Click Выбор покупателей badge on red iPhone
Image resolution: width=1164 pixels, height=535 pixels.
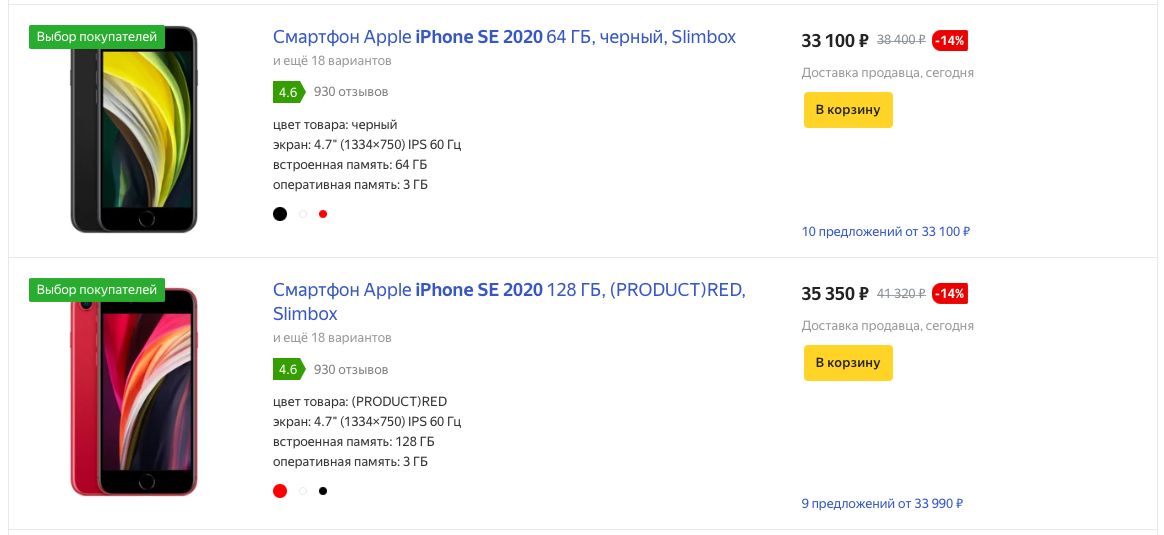(x=97, y=290)
